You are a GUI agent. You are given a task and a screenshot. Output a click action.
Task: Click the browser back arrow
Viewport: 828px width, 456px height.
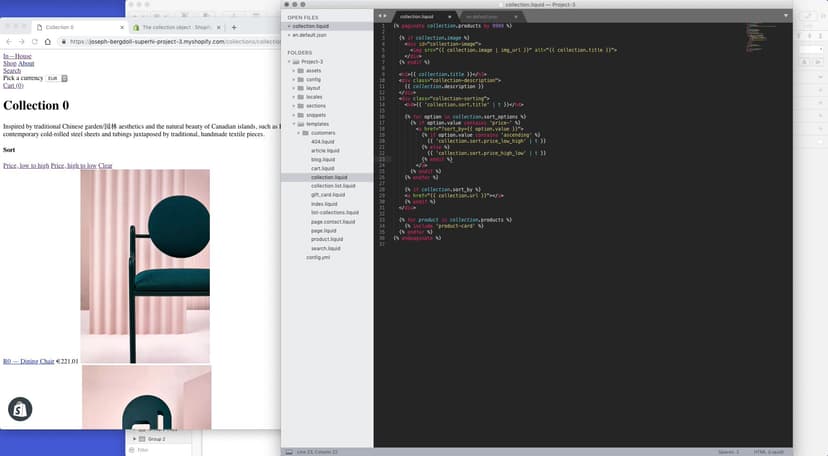pos(8,41)
